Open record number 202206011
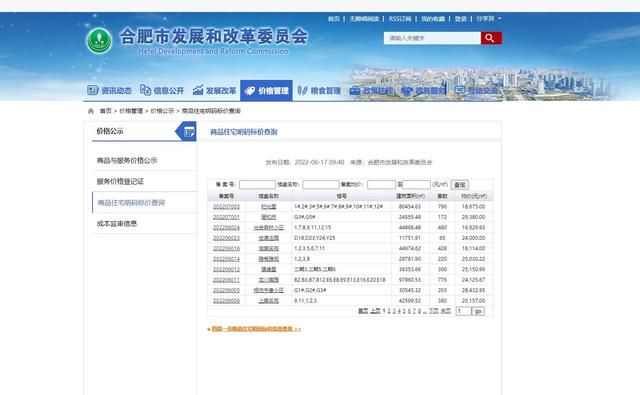The image size is (640, 395). pos(226,280)
